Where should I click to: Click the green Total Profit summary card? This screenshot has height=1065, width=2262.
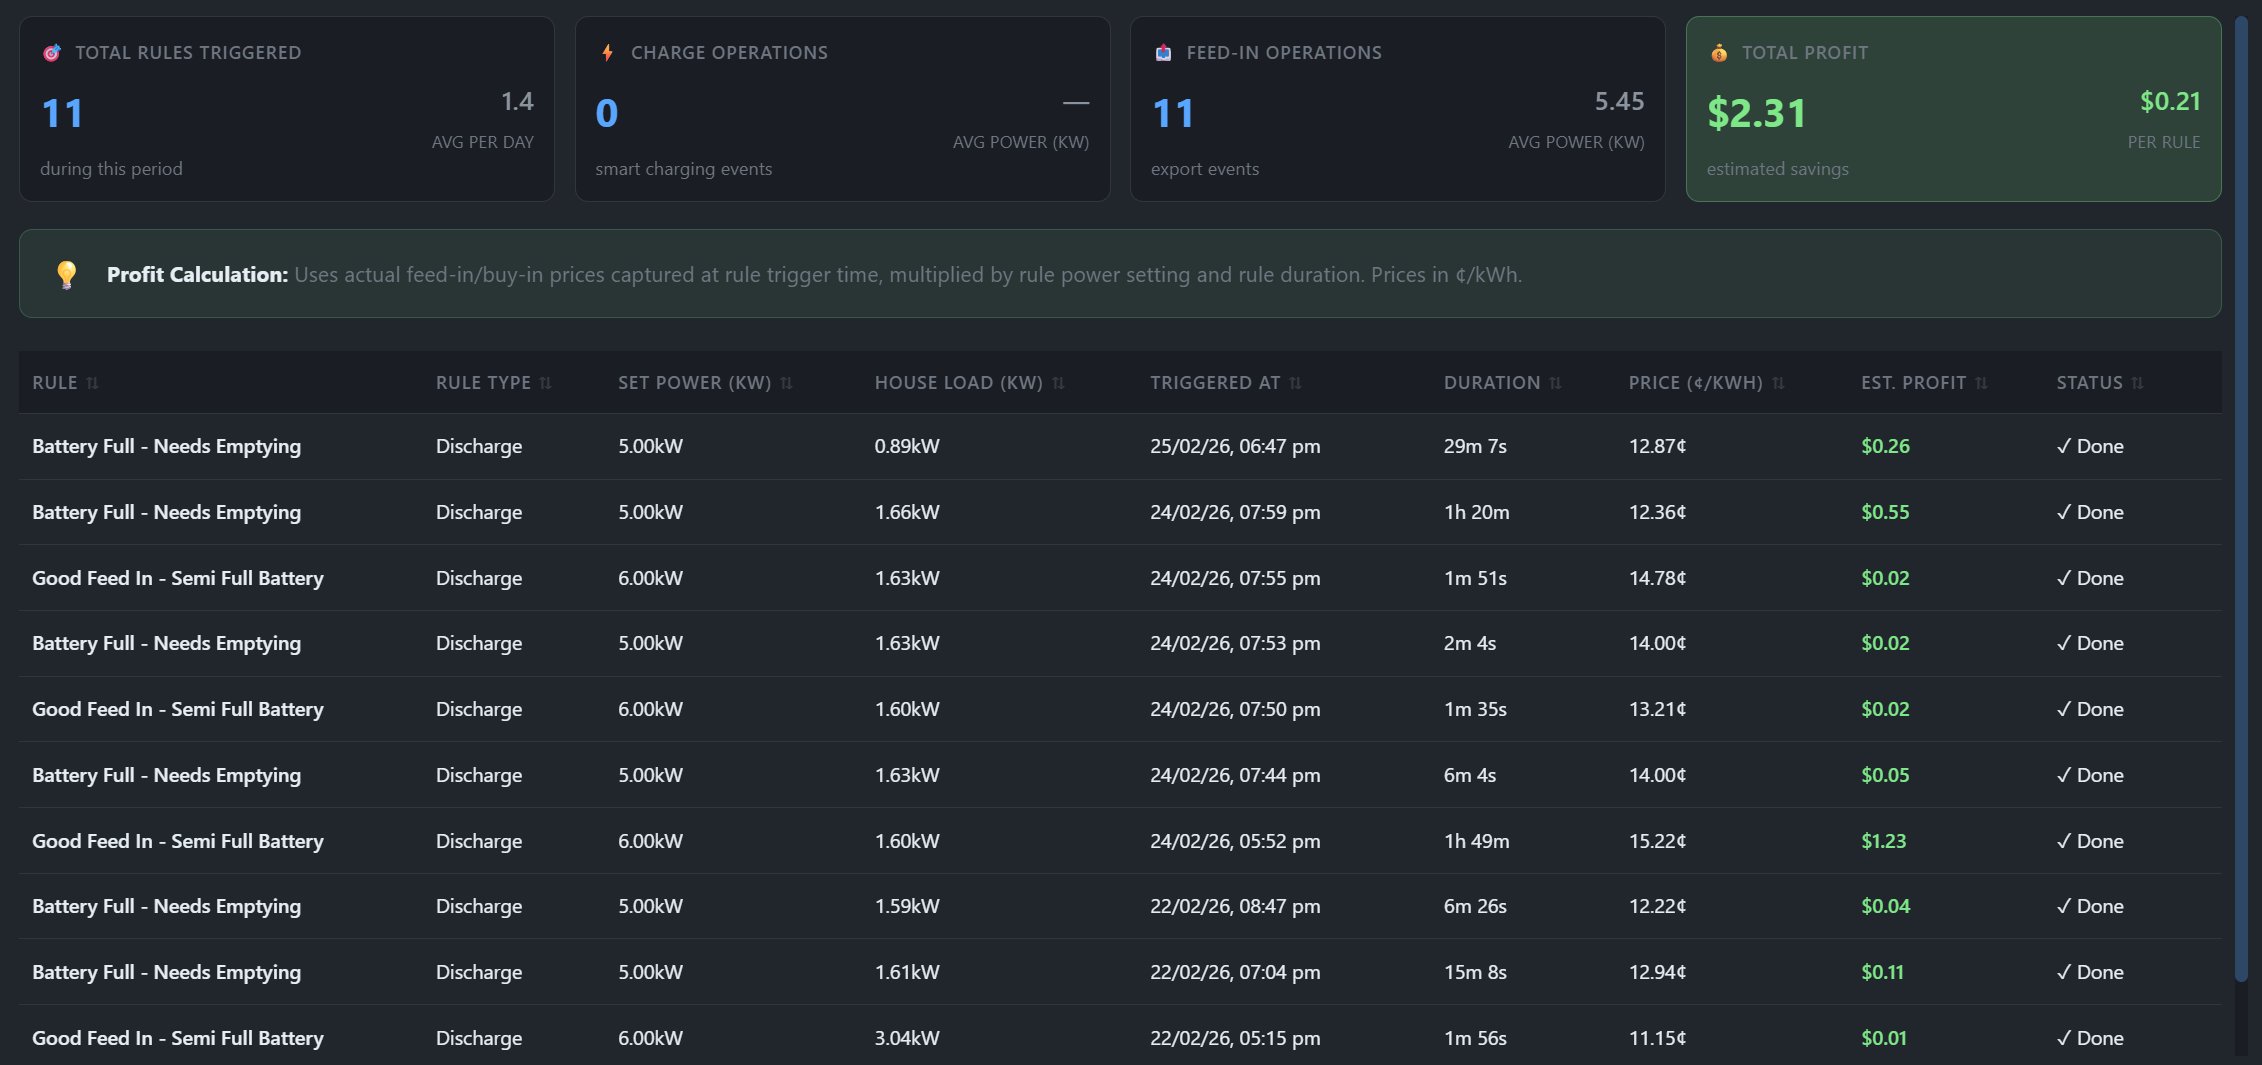(1953, 109)
